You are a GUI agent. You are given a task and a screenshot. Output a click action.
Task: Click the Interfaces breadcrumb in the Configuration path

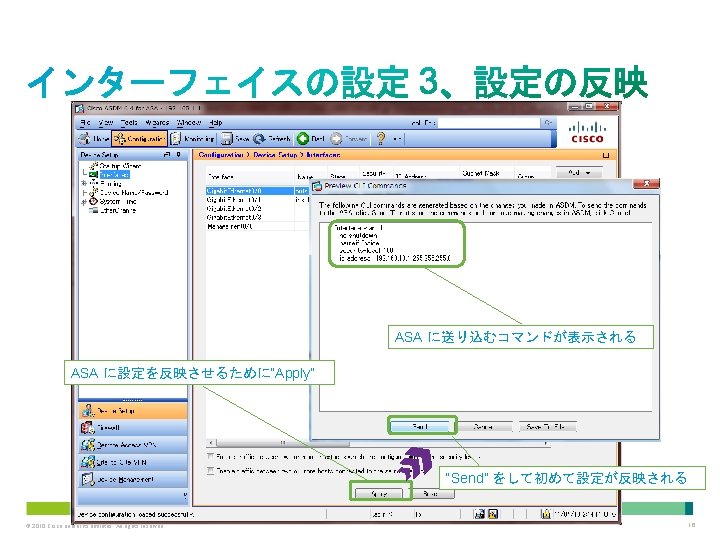pyautogui.click(x=324, y=155)
